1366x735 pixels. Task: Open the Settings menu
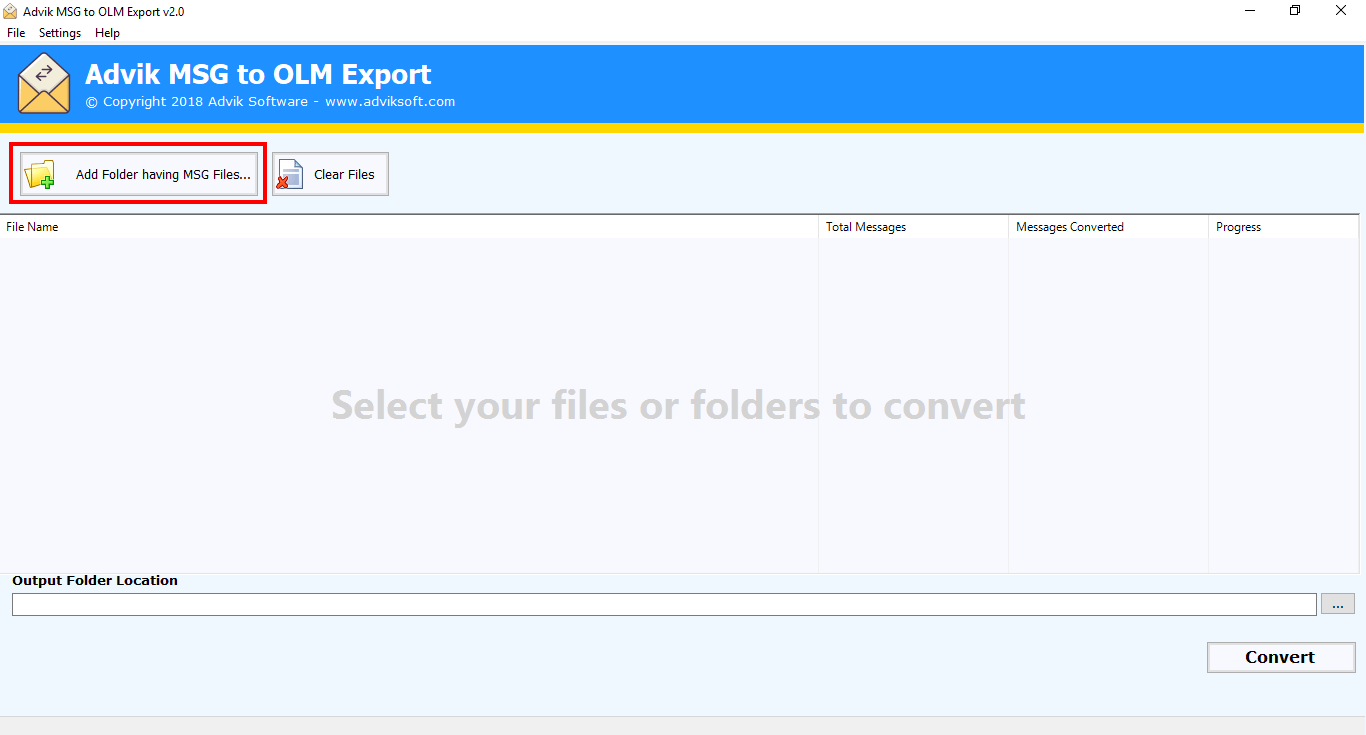click(x=60, y=33)
